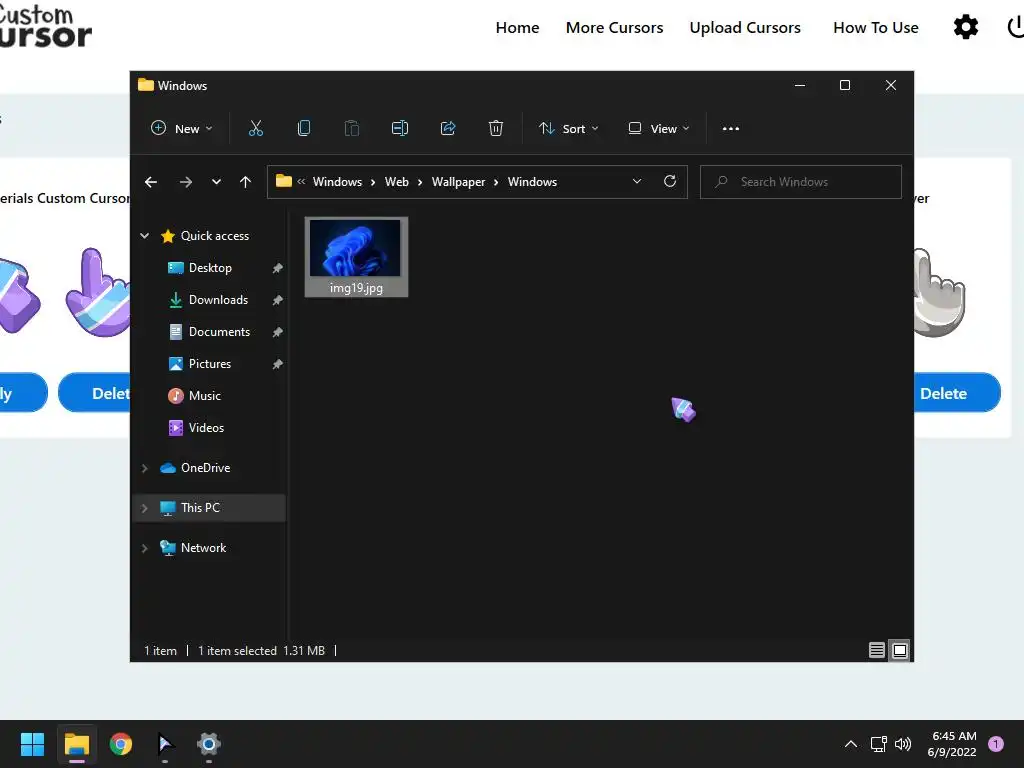Go back with the left arrow
The height and width of the screenshot is (768, 1024).
click(151, 182)
